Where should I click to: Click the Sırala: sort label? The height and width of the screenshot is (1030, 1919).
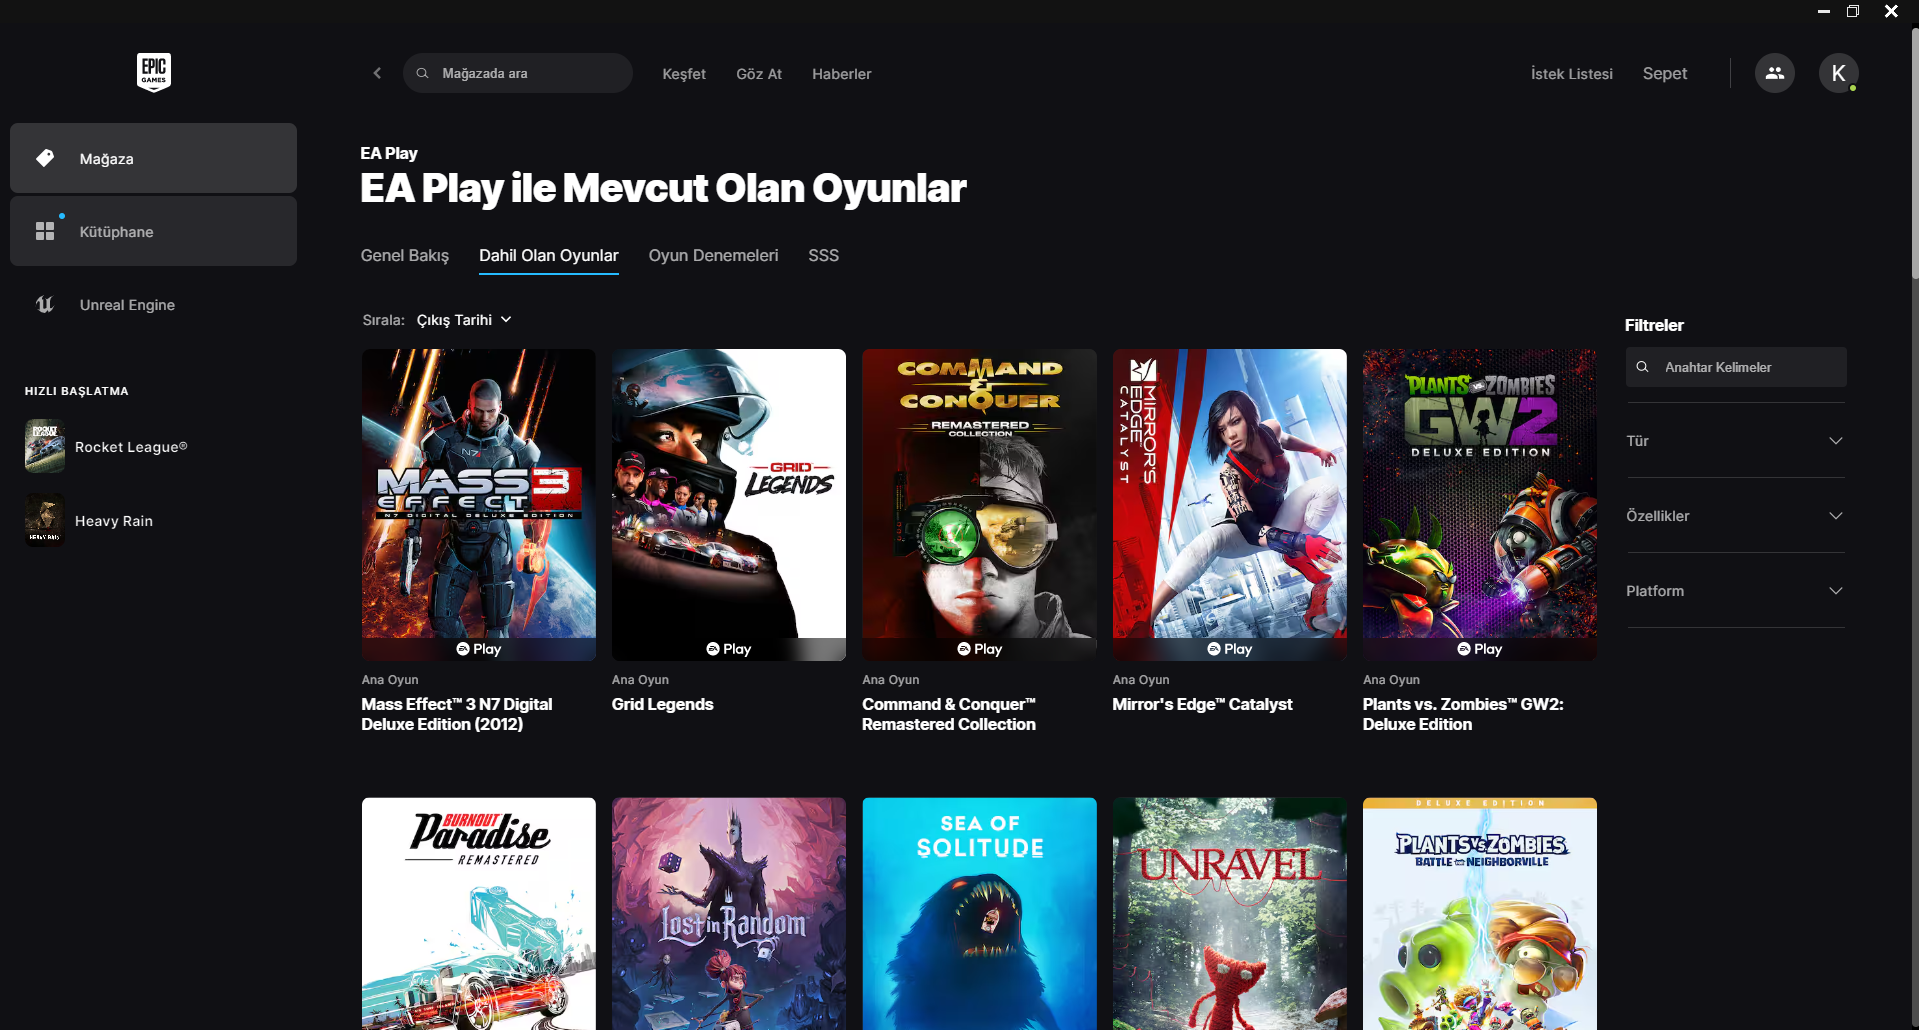383,320
